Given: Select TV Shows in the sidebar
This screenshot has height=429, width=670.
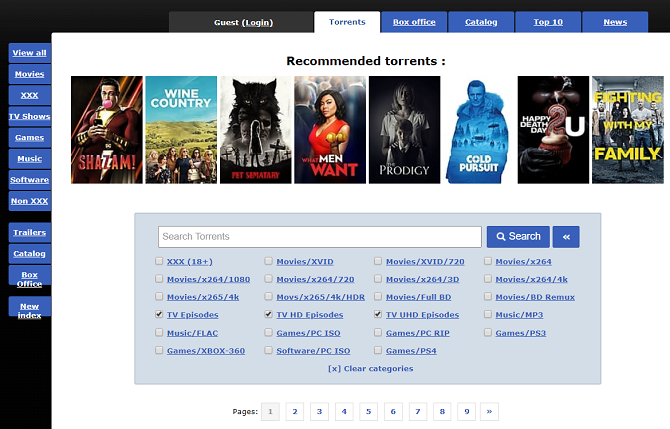Looking at the screenshot, I should click(x=29, y=117).
